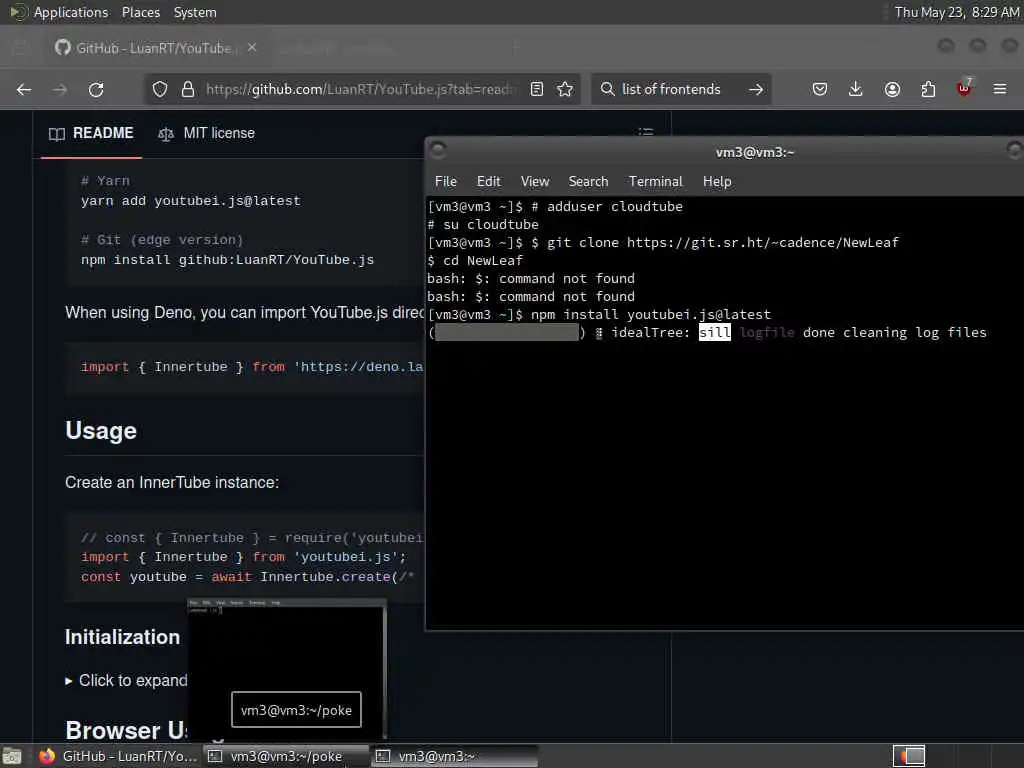The width and height of the screenshot is (1024, 768).
Task: Open the browser downloads panel
Action: coord(856,89)
